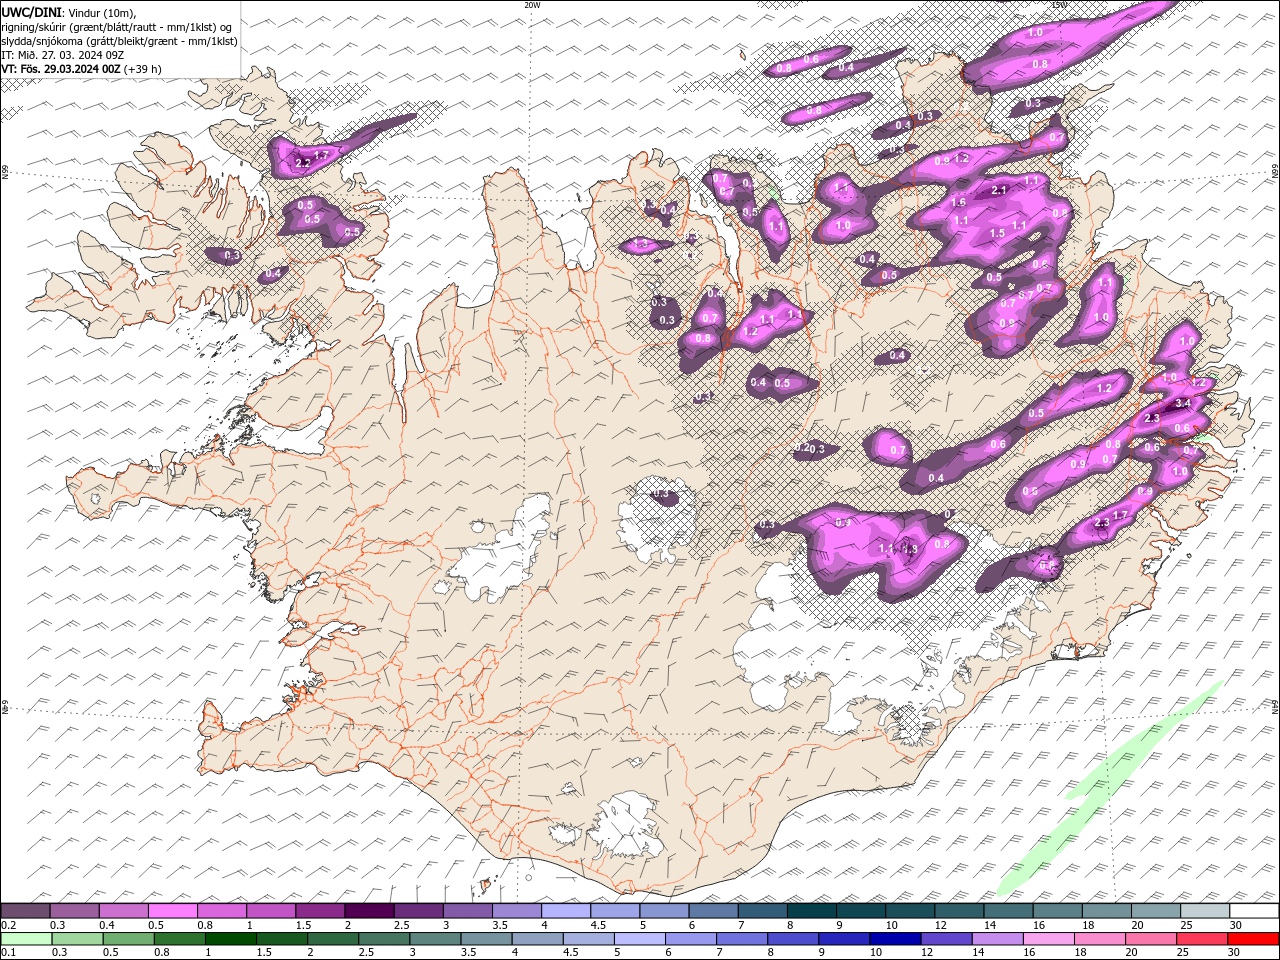Click the '1.6' precipitation value on the map
The height and width of the screenshot is (960, 1280).
[x=958, y=203]
